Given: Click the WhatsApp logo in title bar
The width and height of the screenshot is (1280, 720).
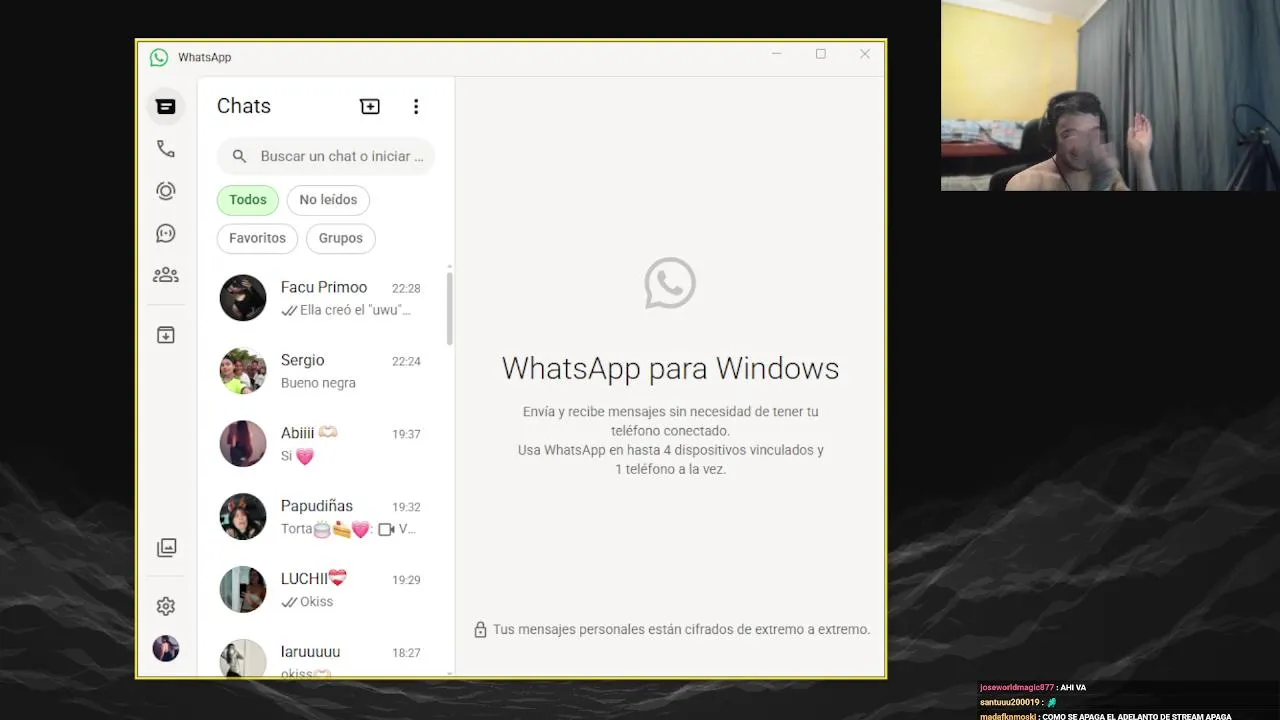Looking at the screenshot, I should pos(159,58).
